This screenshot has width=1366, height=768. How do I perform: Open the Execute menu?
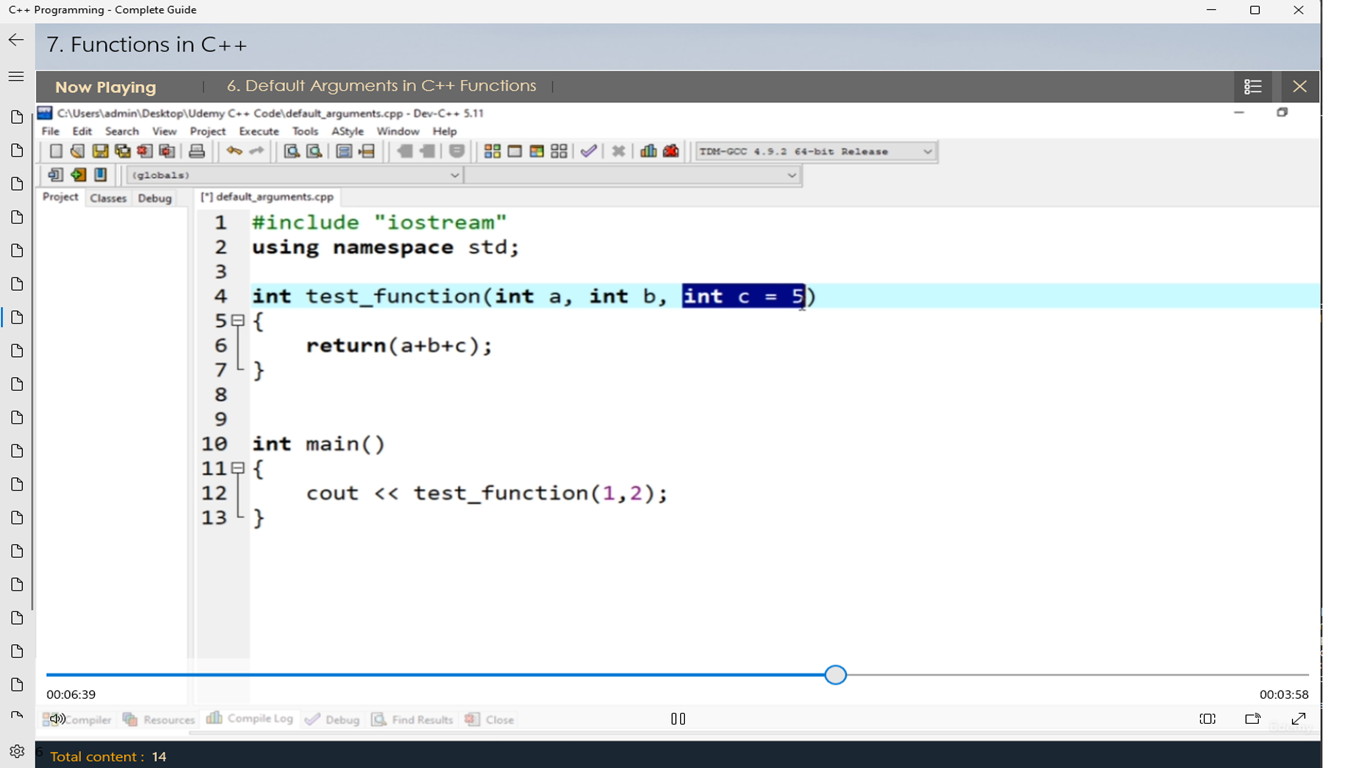[x=258, y=131]
